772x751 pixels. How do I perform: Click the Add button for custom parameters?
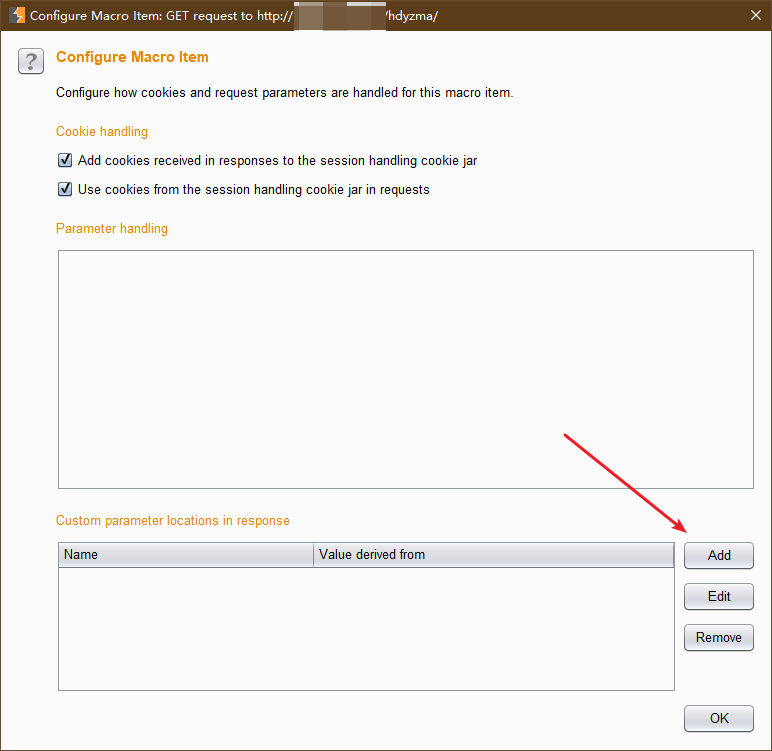click(x=718, y=555)
